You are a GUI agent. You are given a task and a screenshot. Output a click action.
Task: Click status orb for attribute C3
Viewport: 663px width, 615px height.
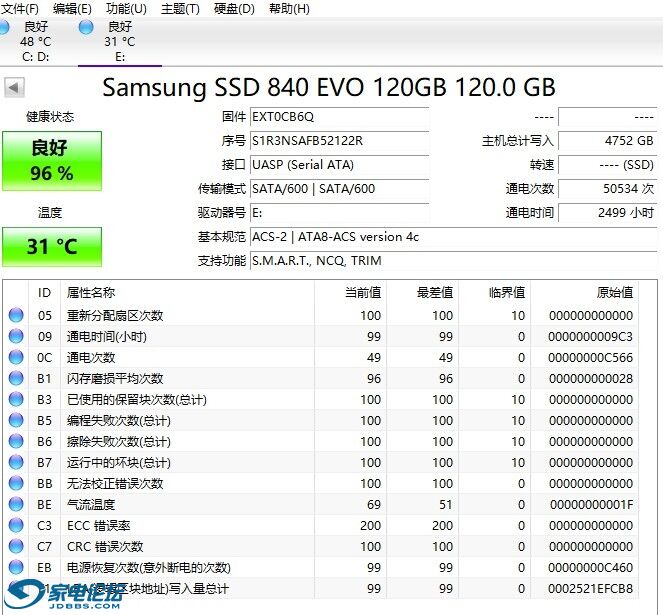[16, 525]
